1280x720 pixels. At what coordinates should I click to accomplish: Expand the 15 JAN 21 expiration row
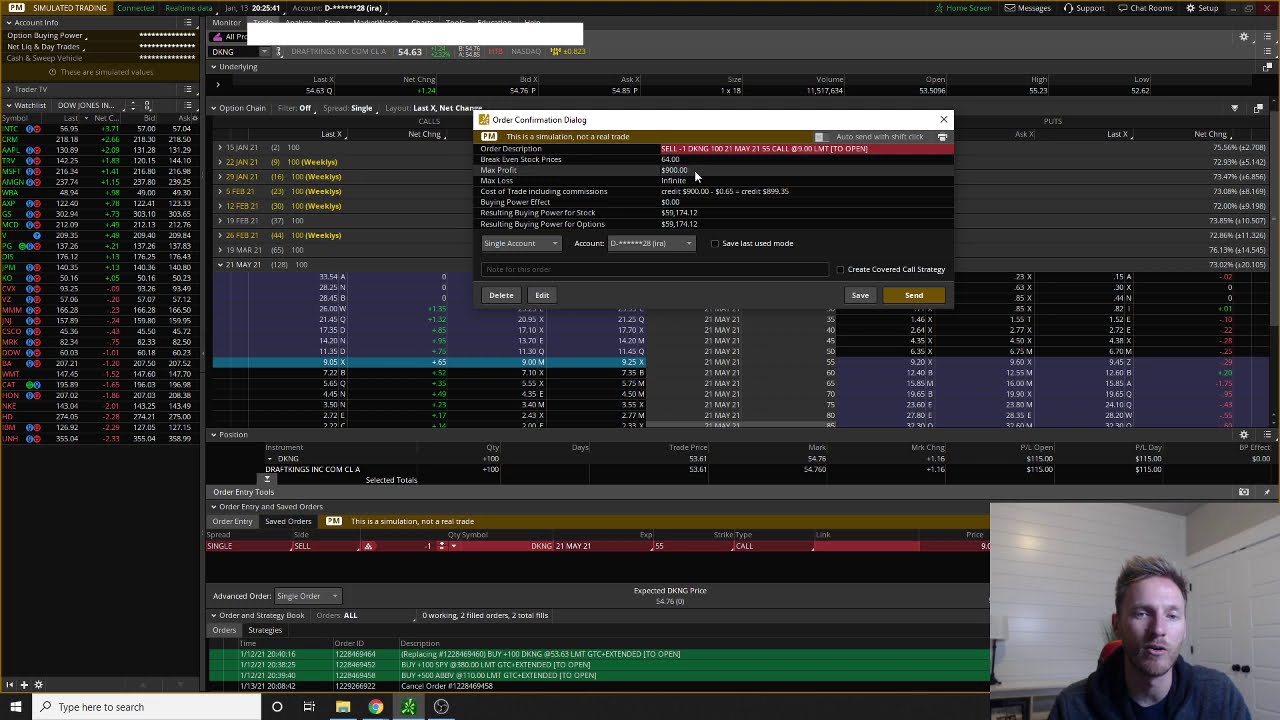point(220,147)
